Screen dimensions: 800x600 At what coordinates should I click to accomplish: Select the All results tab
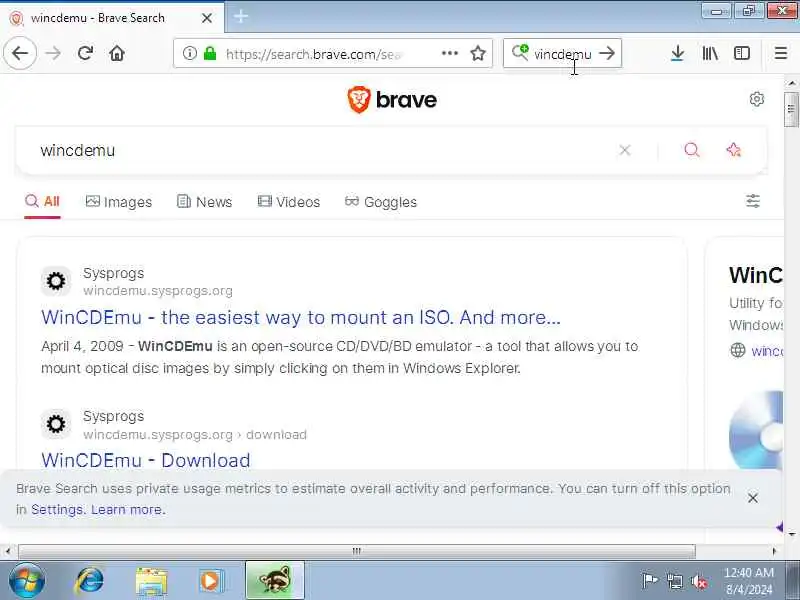click(x=42, y=202)
